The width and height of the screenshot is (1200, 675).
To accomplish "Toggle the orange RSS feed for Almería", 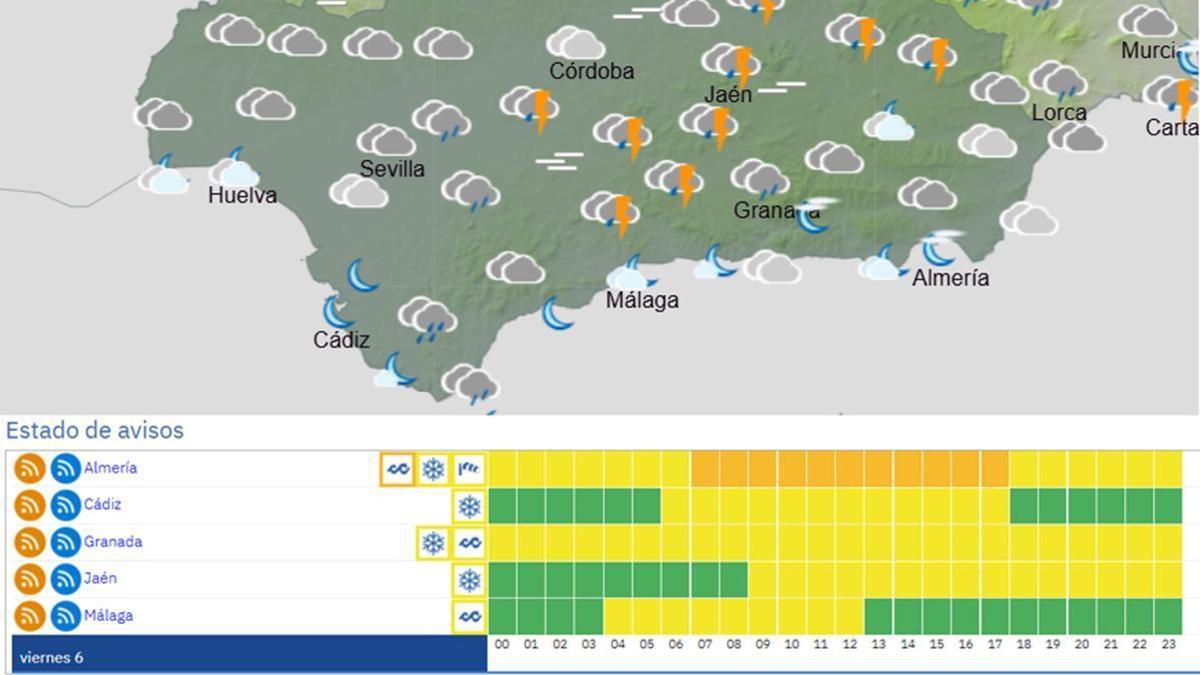I will tap(29, 467).
